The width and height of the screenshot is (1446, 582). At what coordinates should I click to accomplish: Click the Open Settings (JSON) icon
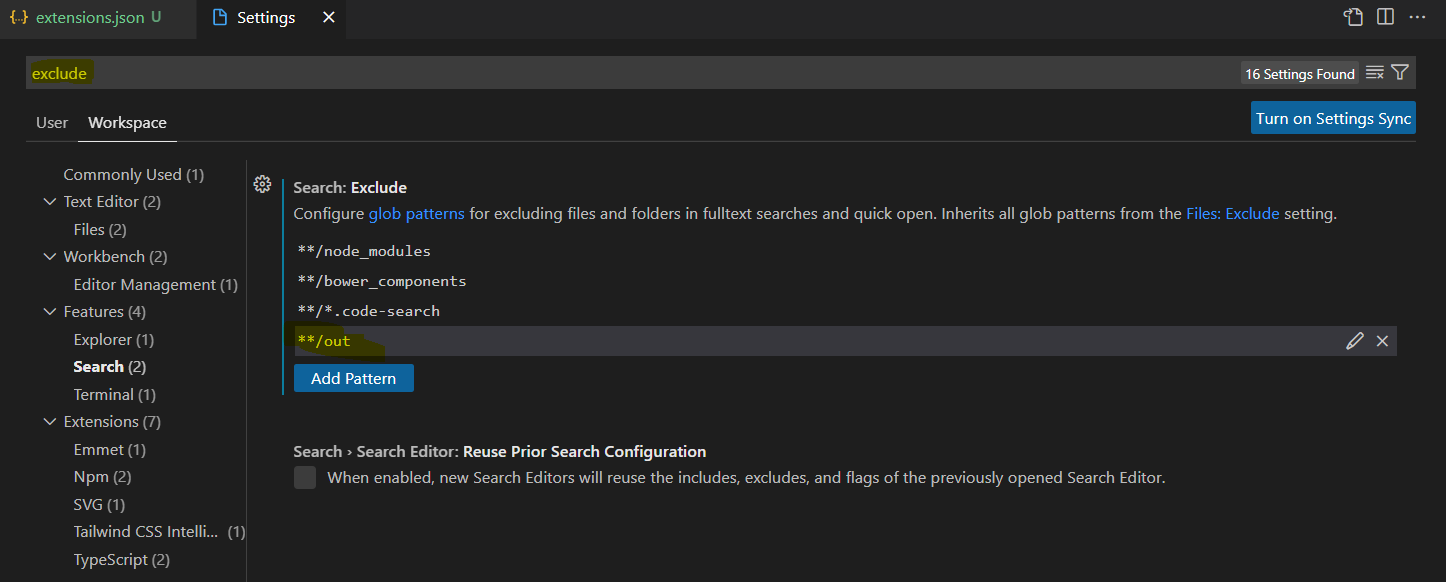click(1353, 17)
